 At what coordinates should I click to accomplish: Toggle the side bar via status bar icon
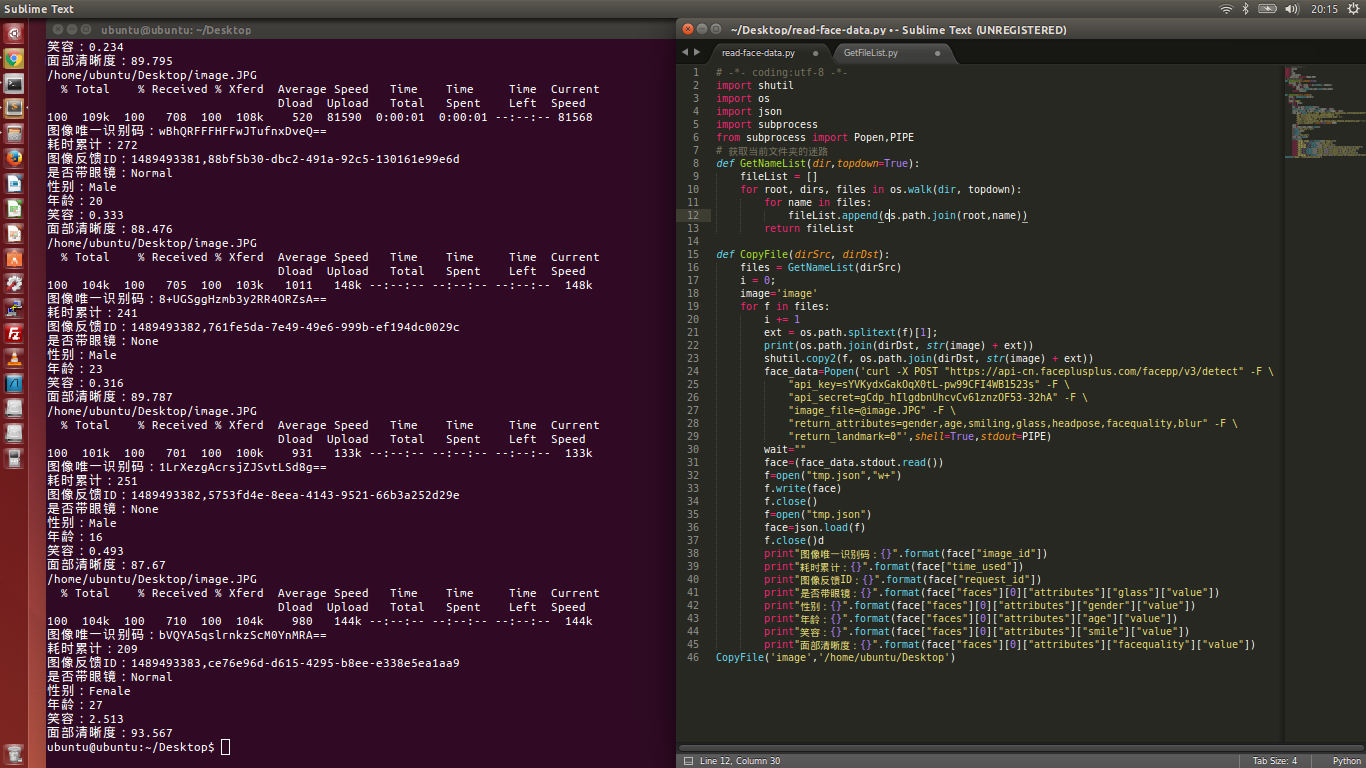pos(687,761)
